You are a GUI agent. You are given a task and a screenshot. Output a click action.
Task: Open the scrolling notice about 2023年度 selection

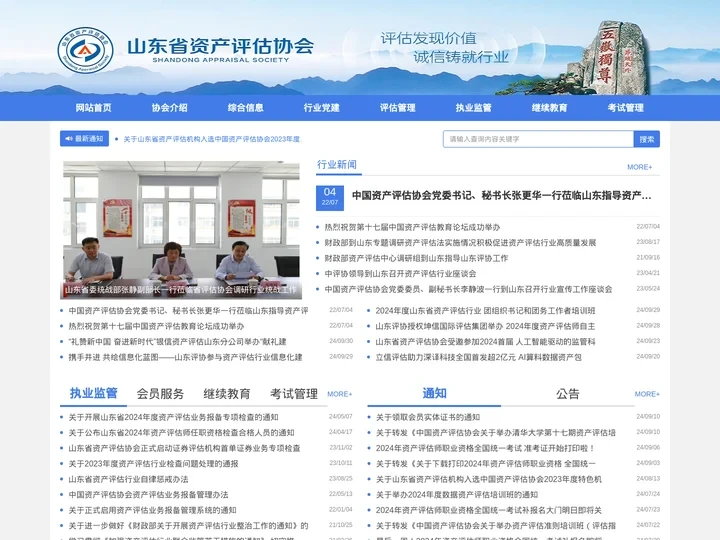pos(213,139)
